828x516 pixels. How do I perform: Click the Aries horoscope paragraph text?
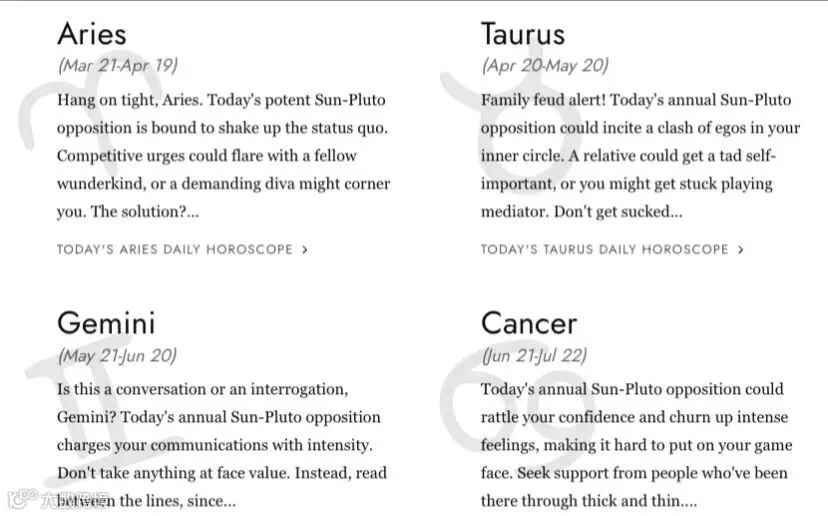click(x=223, y=156)
